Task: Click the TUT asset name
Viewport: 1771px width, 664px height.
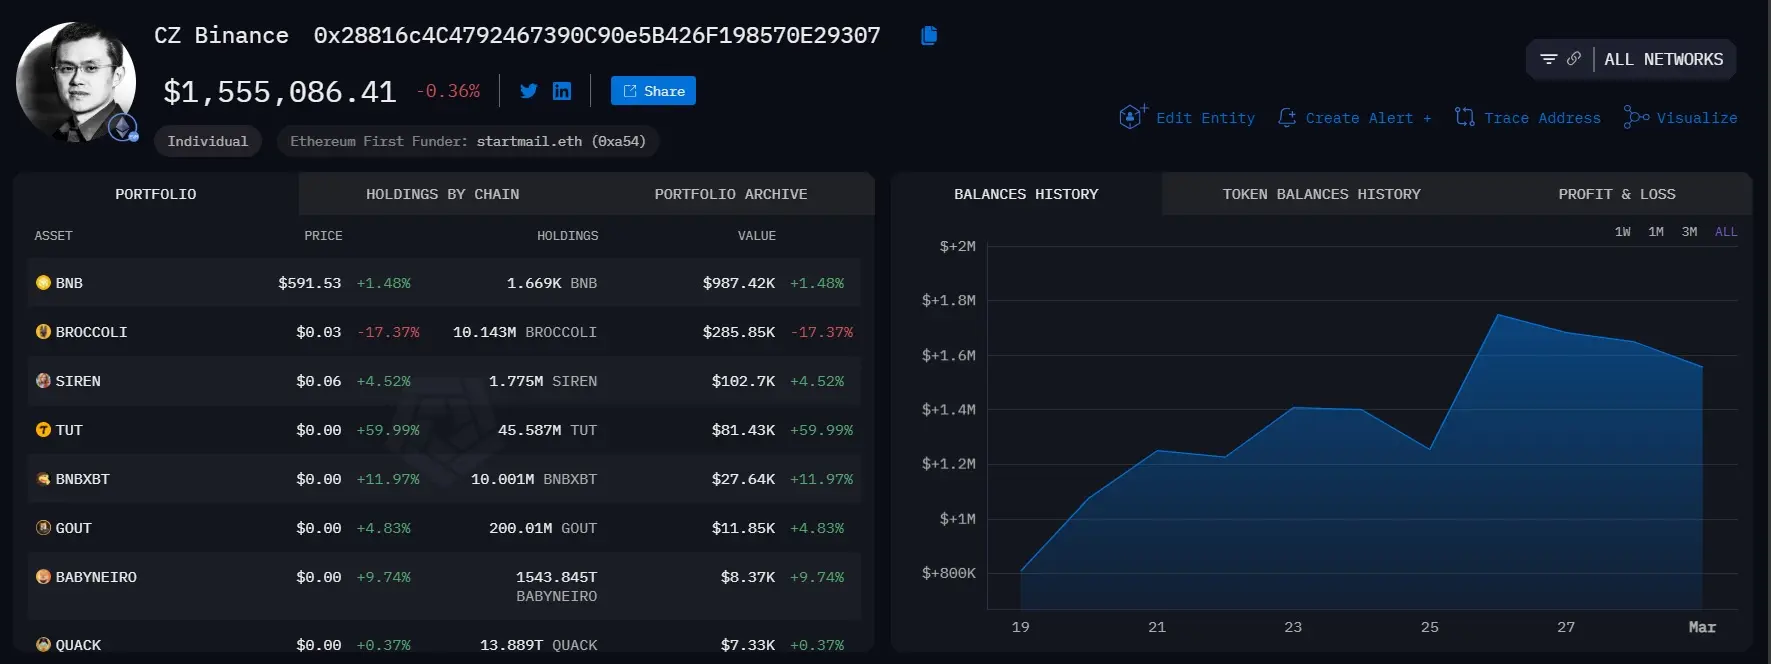Action: (69, 430)
